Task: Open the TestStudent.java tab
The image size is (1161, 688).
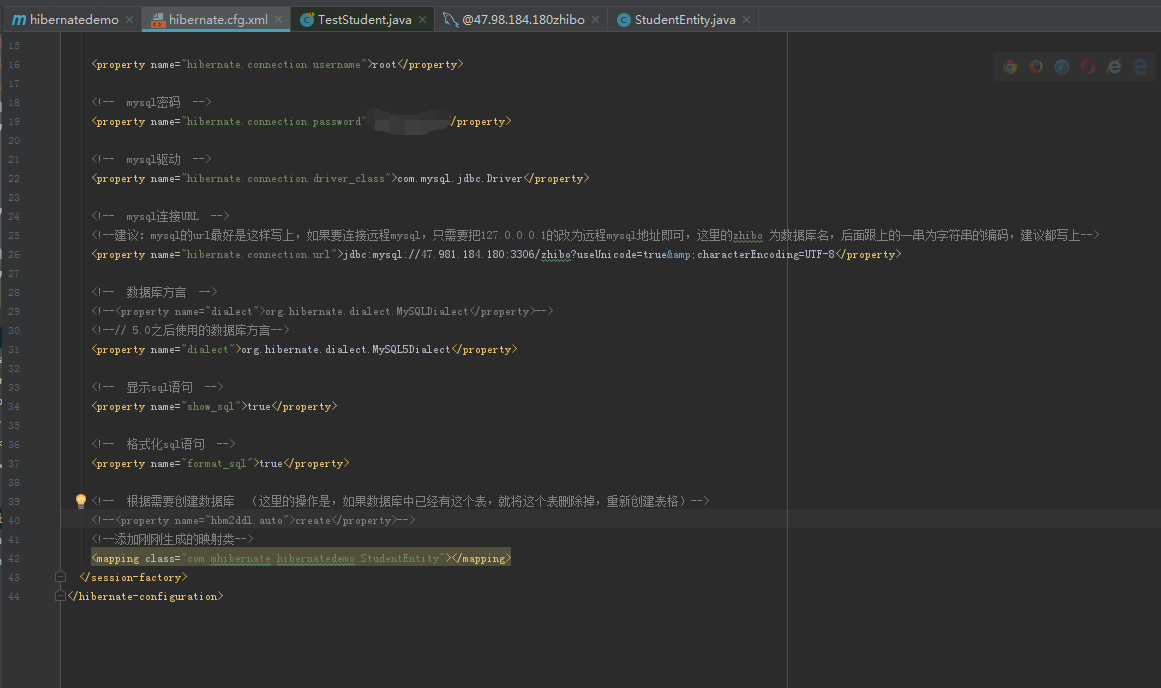Action: coord(364,20)
